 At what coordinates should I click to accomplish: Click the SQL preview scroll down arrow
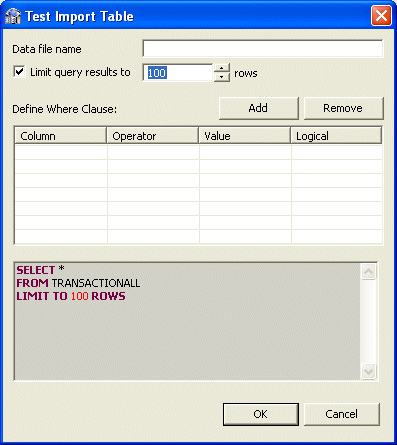pos(368,371)
